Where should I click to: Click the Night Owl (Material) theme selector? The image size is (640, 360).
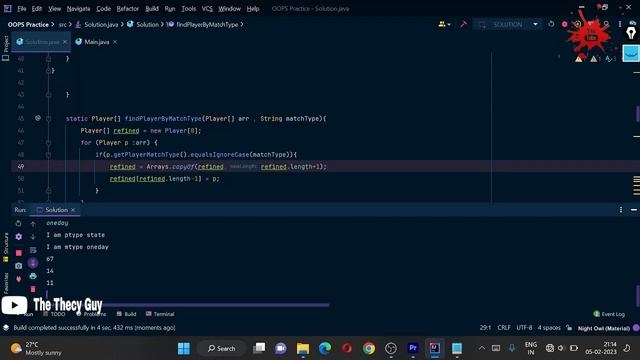tap(604, 328)
